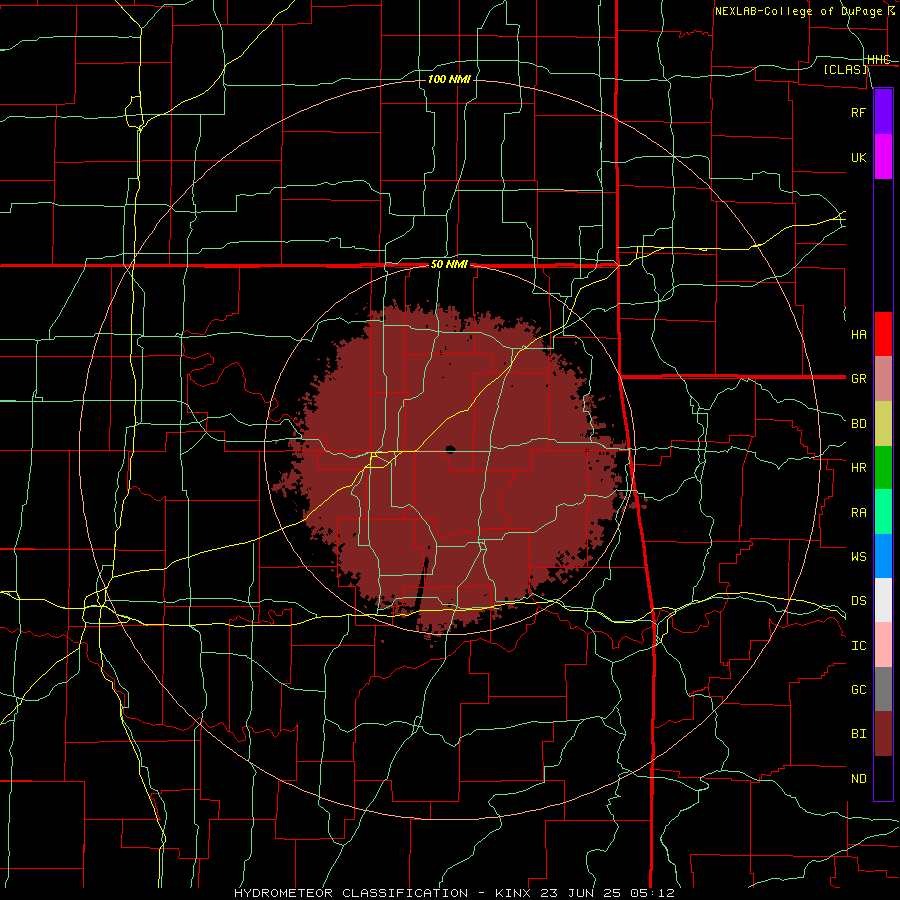The width and height of the screenshot is (900, 900).
Task: Click the RF purple legend swatch
Action: pyautogui.click(x=883, y=112)
